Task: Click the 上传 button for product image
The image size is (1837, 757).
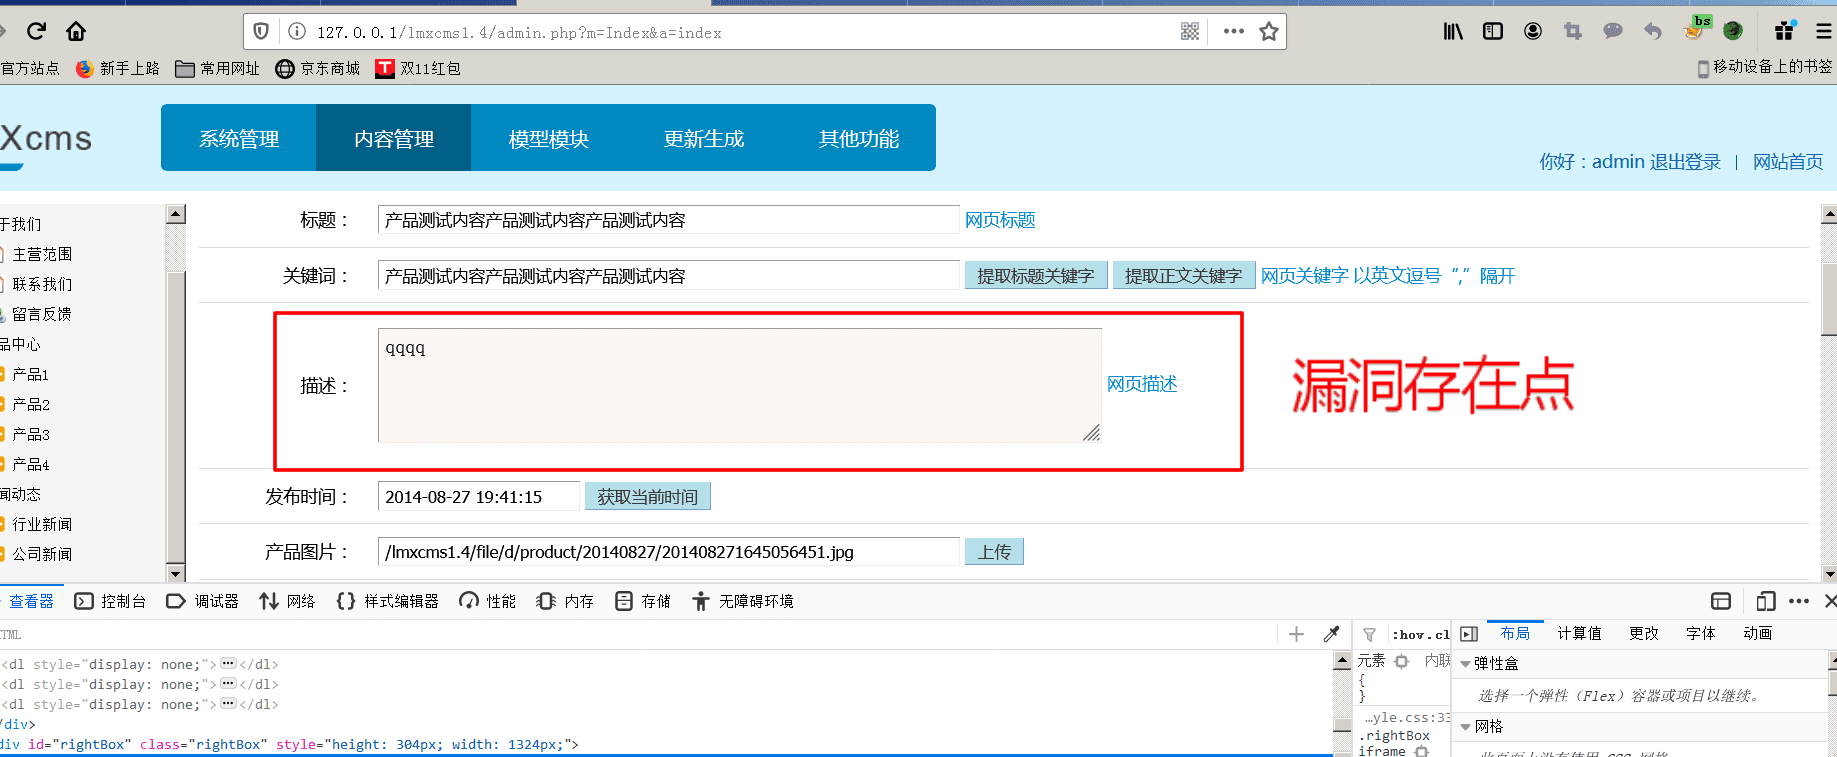Action: [994, 552]
